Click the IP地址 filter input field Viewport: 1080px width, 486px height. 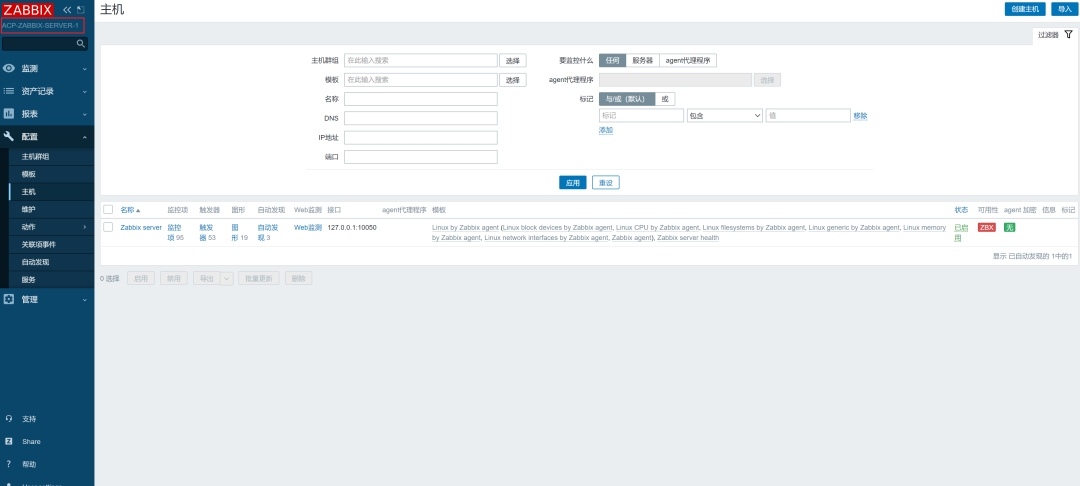pos(421,138)
